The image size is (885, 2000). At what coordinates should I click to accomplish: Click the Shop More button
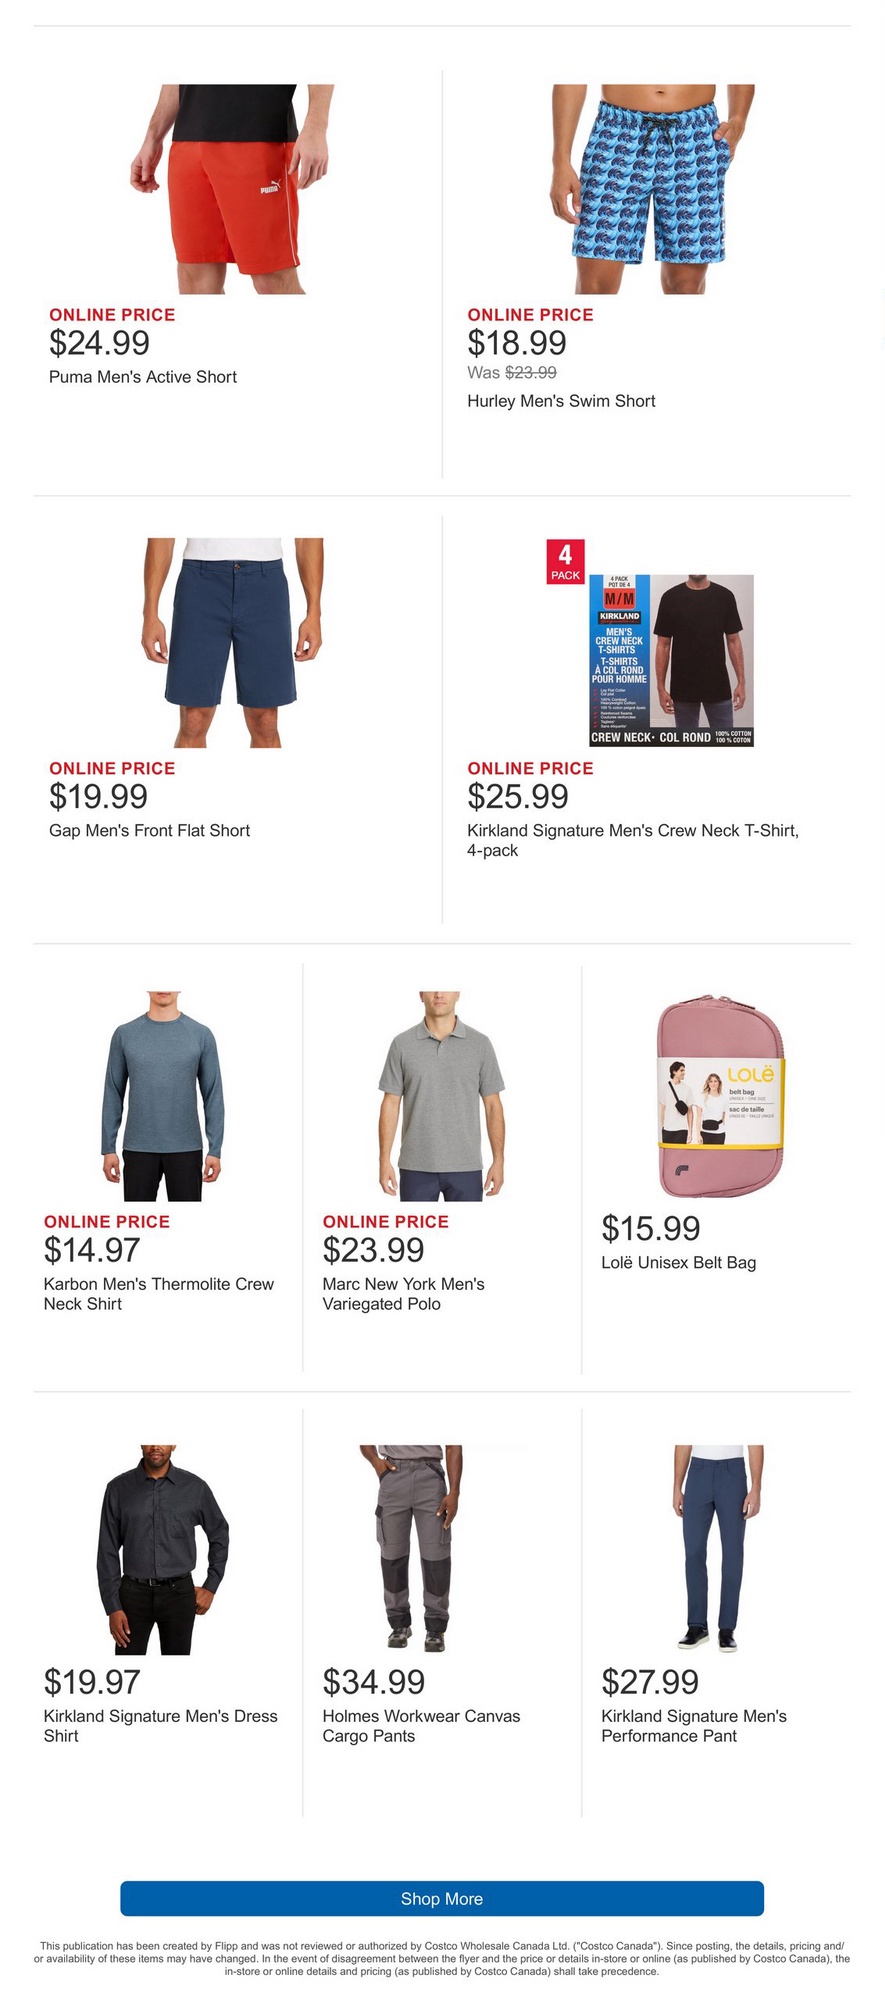point(442,1898)
